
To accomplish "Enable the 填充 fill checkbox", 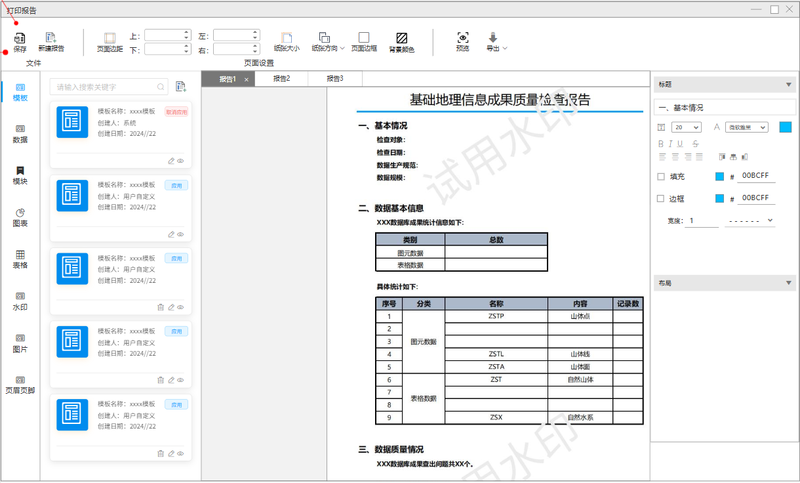I will pos(661,176).
